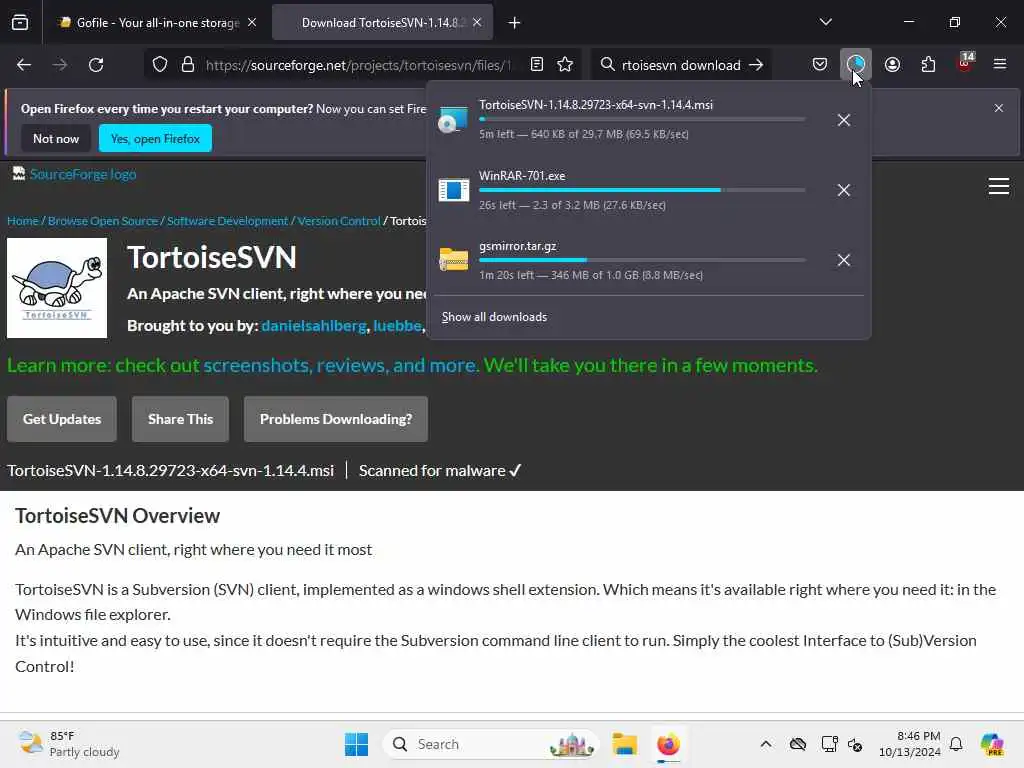Expand the list all tabs dropdown

(825, 22)
